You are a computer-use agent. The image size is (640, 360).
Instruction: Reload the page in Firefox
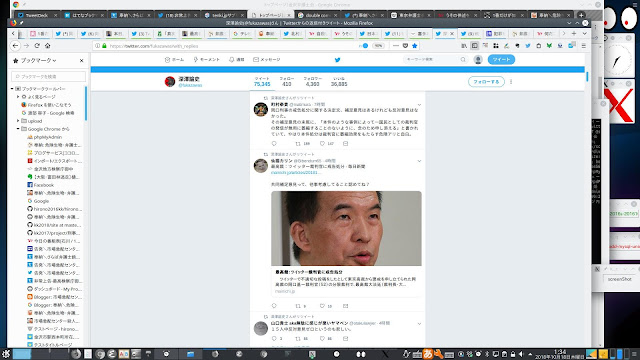[x=37, y=46]
